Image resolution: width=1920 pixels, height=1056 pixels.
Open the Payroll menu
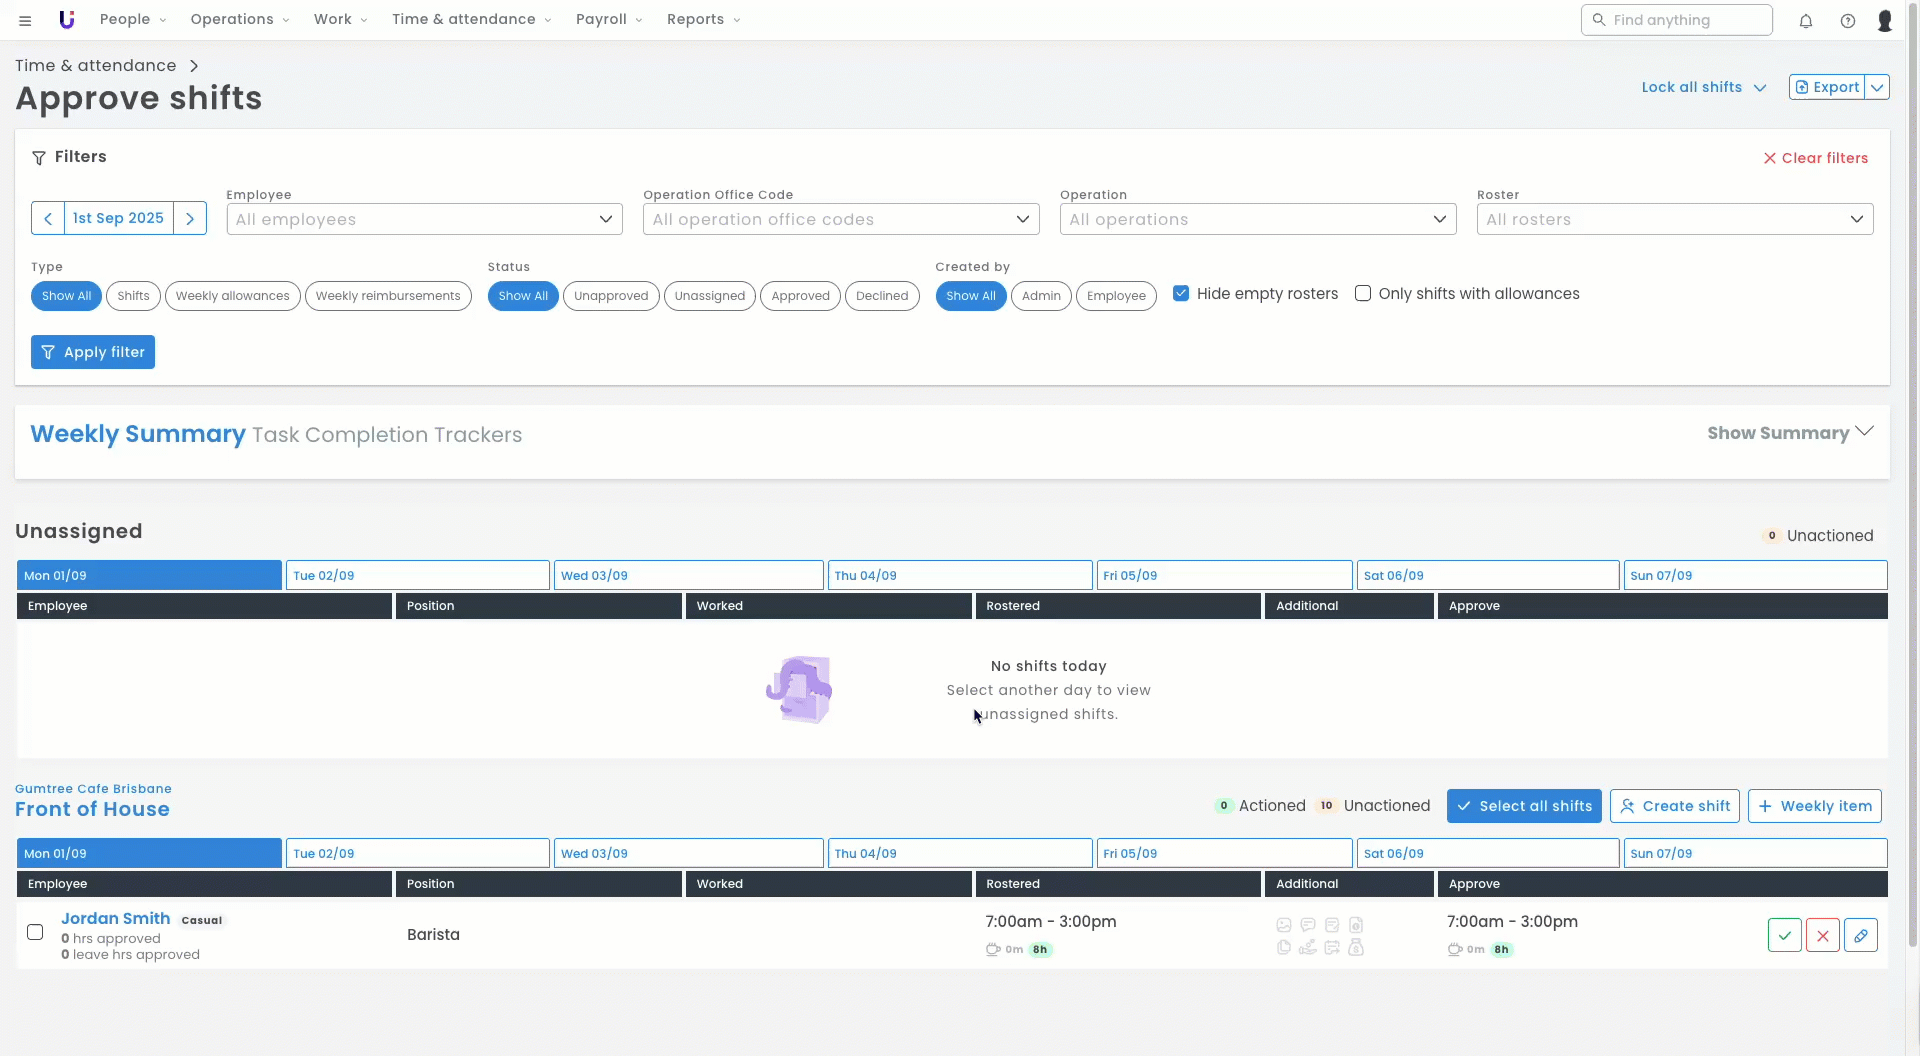[608, 19]
